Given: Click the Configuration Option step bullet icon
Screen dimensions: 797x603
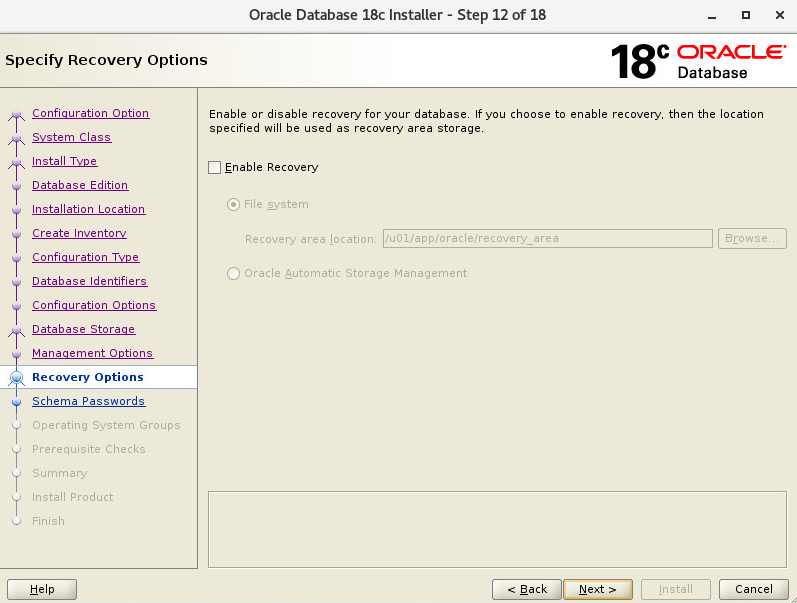Looking at the screenshot, I should pos(16,113).
